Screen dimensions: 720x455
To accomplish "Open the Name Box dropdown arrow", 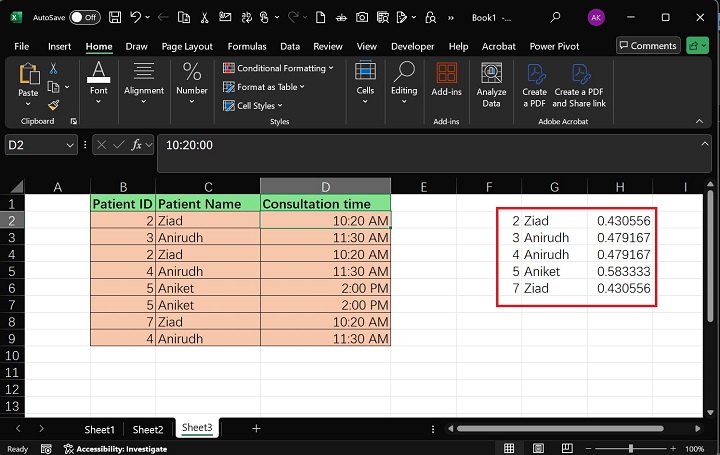I will pyautogui.click(x=69, y=145).
